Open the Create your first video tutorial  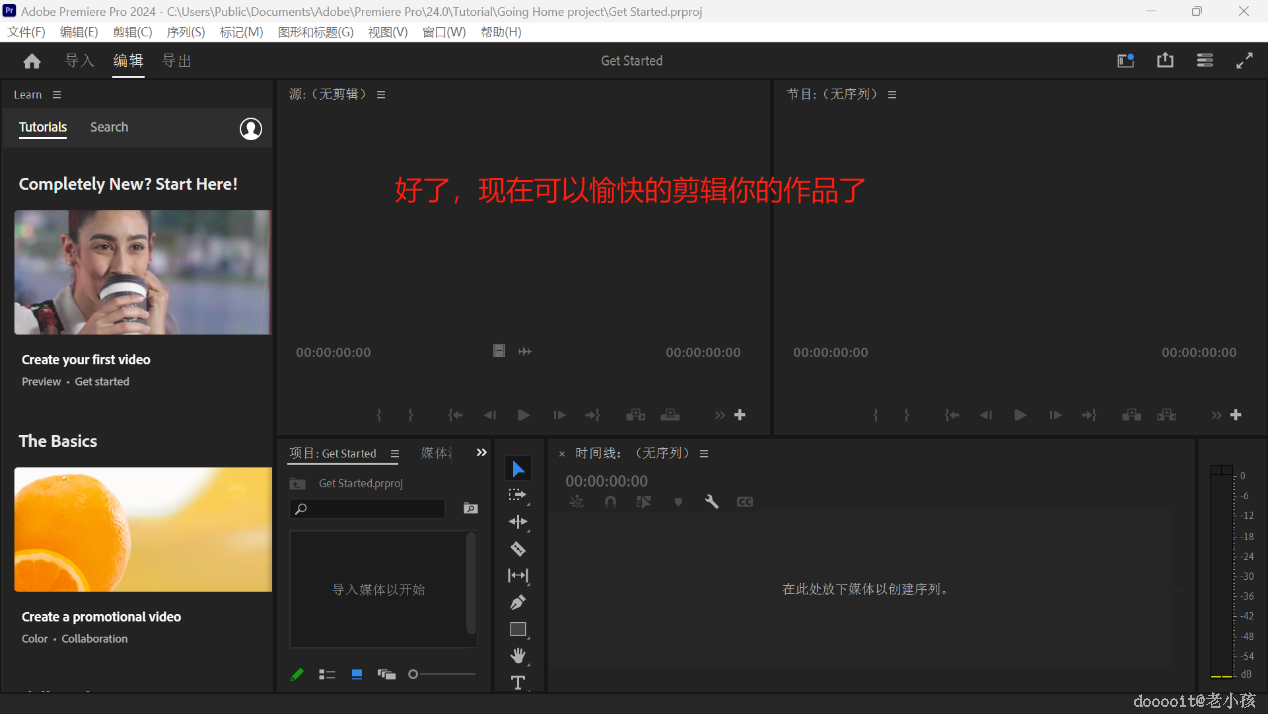[142, 272]
